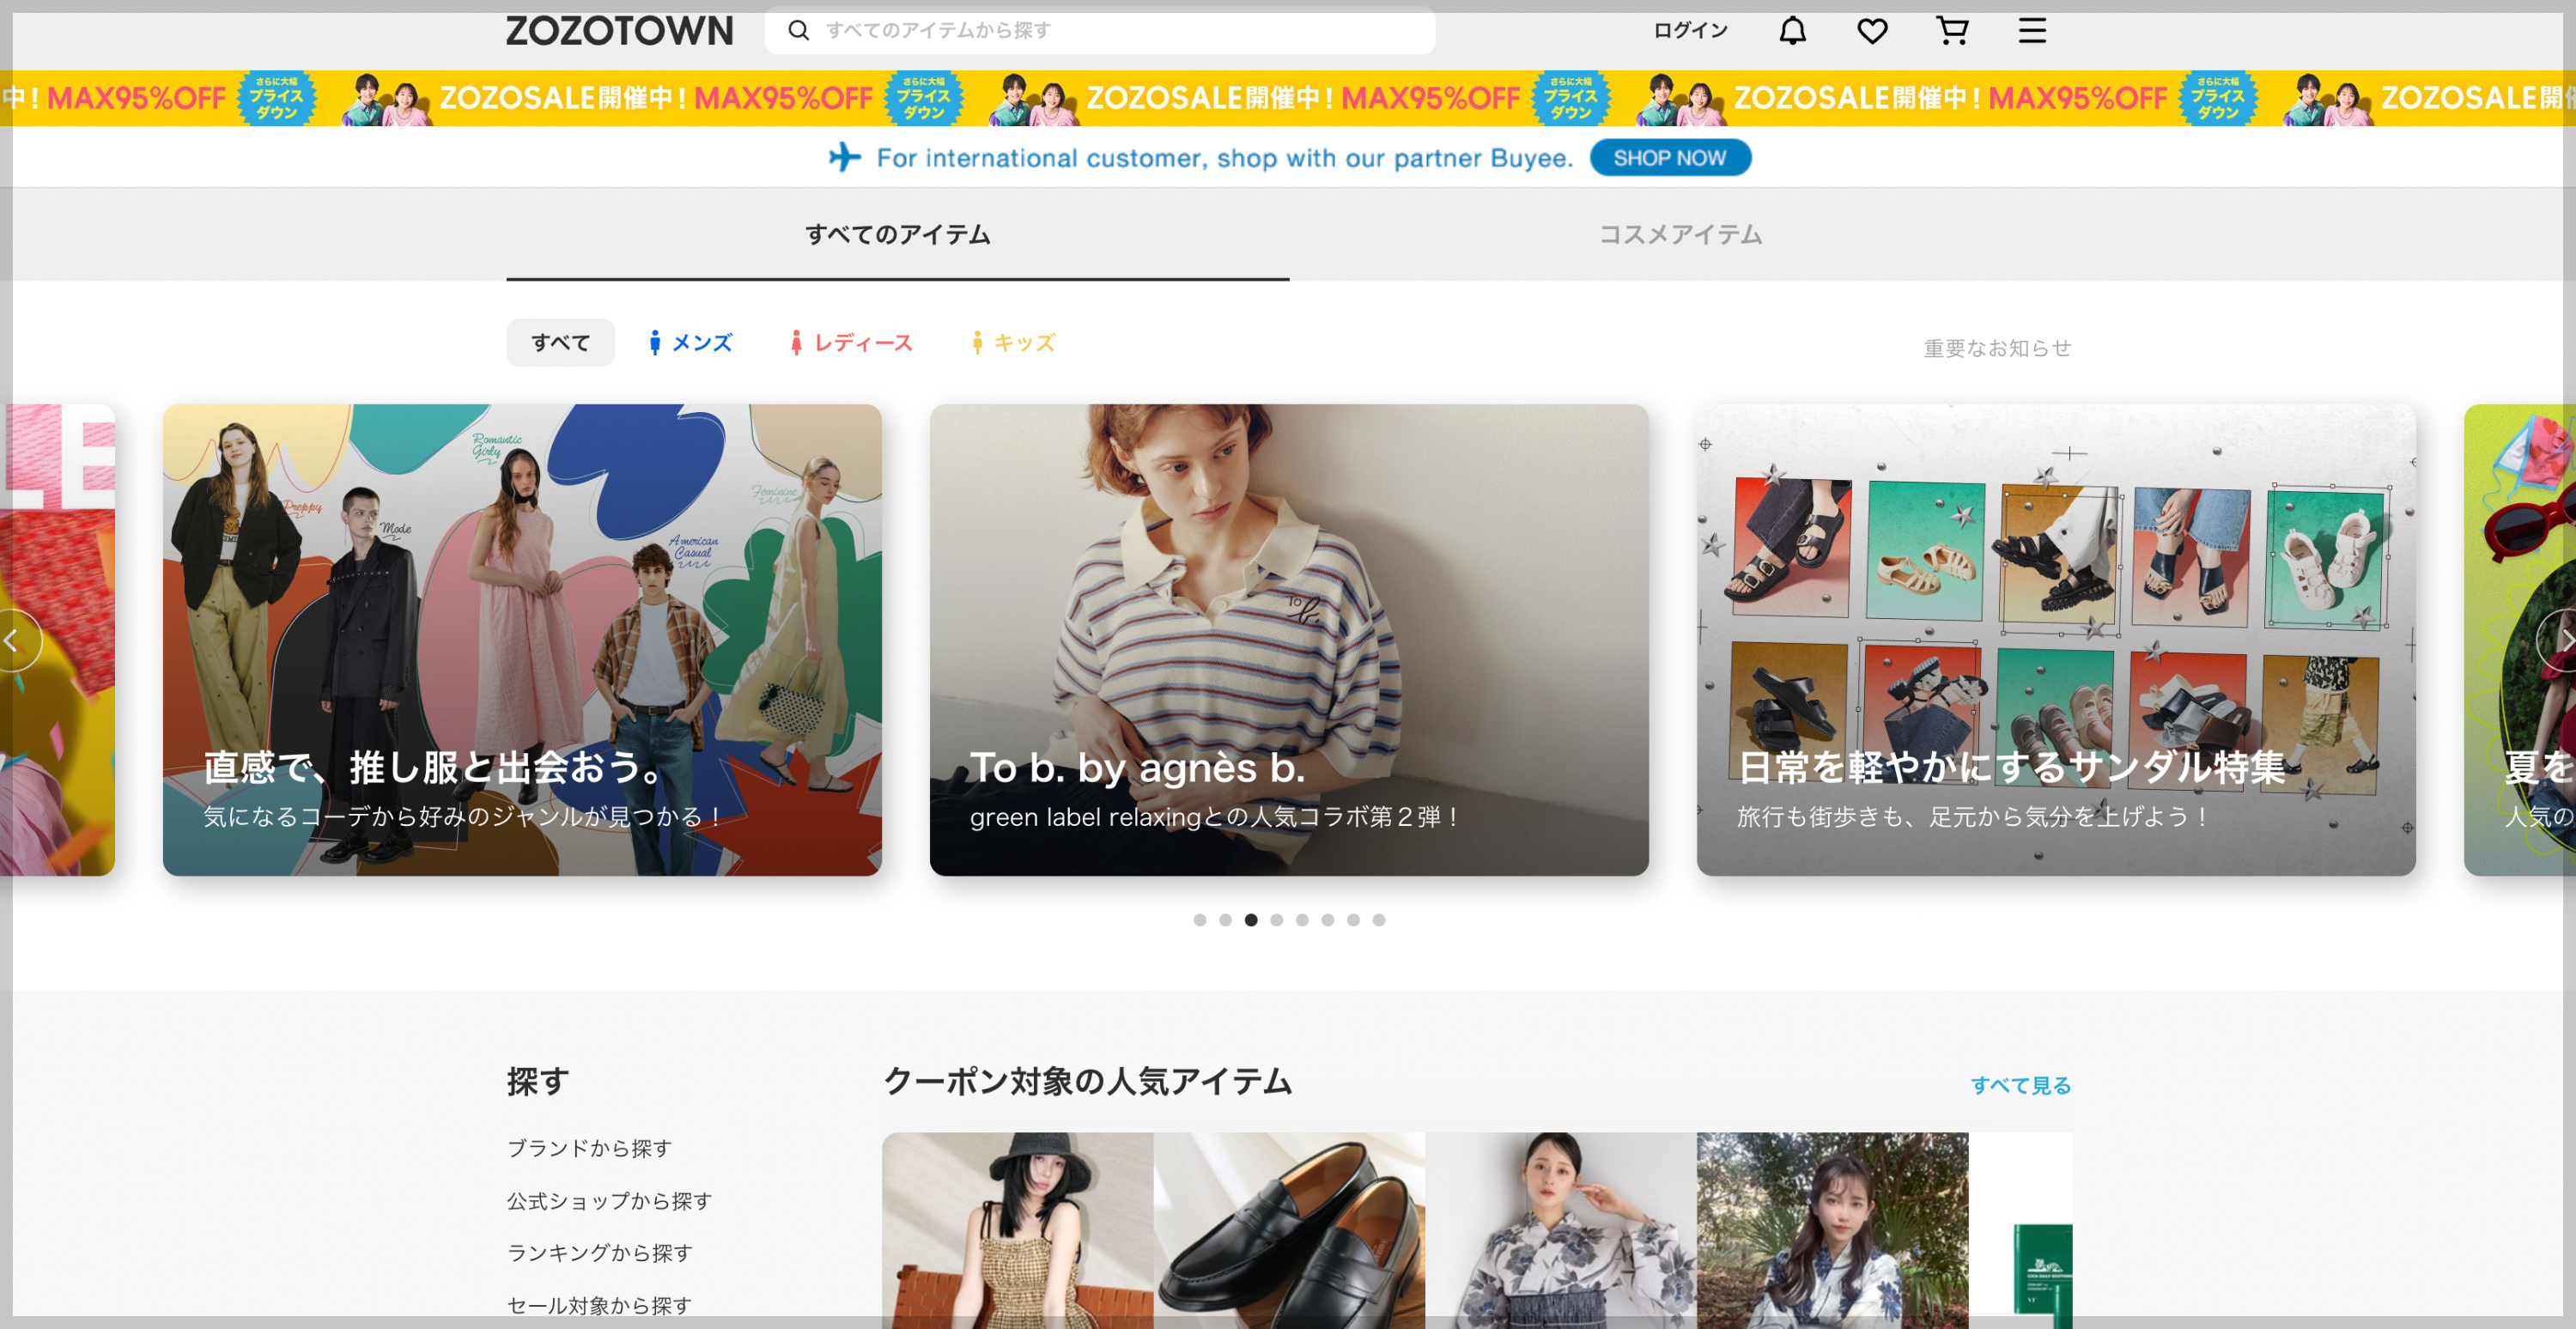Click ランキングから探す link
The width and height of the screenshot is (2576, 1329).
coord(599,1253)
